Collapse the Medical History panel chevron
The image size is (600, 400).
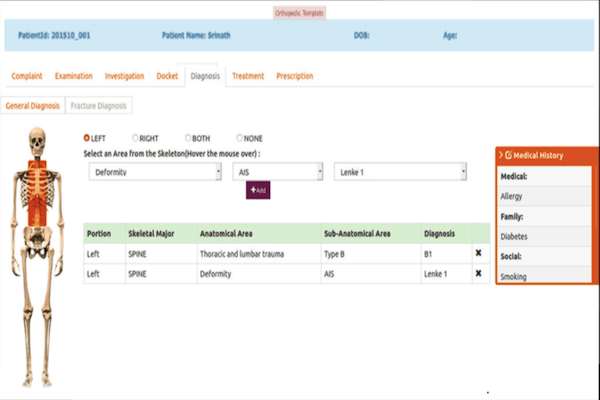click(x=501, y=155)
